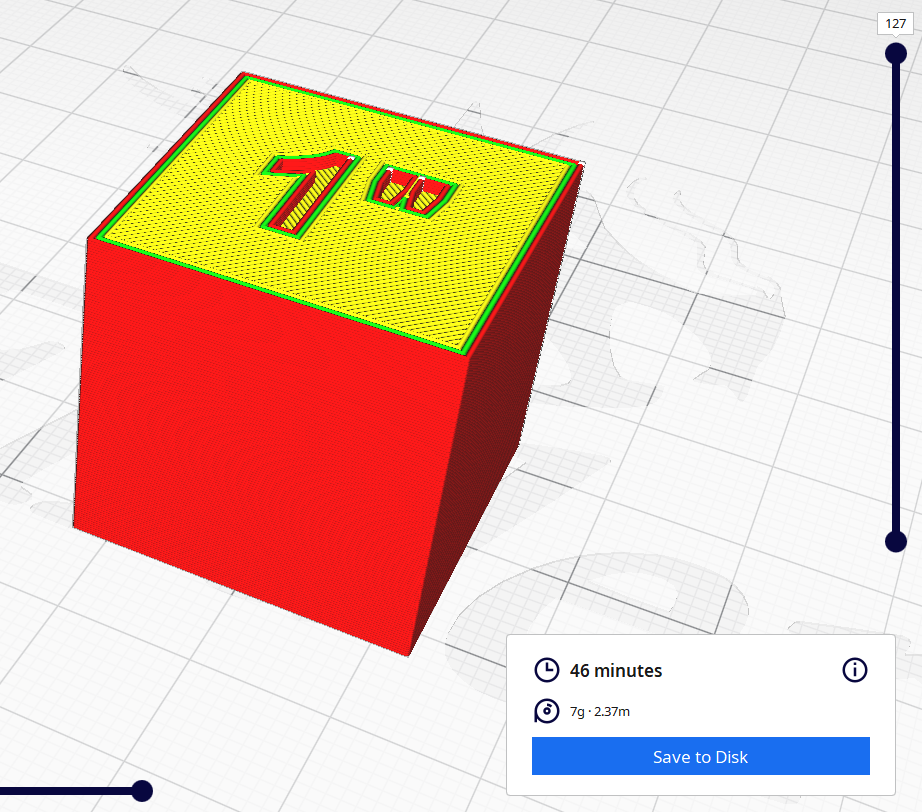Click the 46 minutes print time text
This screenshot has height=812, width=922.
point(616,670)
